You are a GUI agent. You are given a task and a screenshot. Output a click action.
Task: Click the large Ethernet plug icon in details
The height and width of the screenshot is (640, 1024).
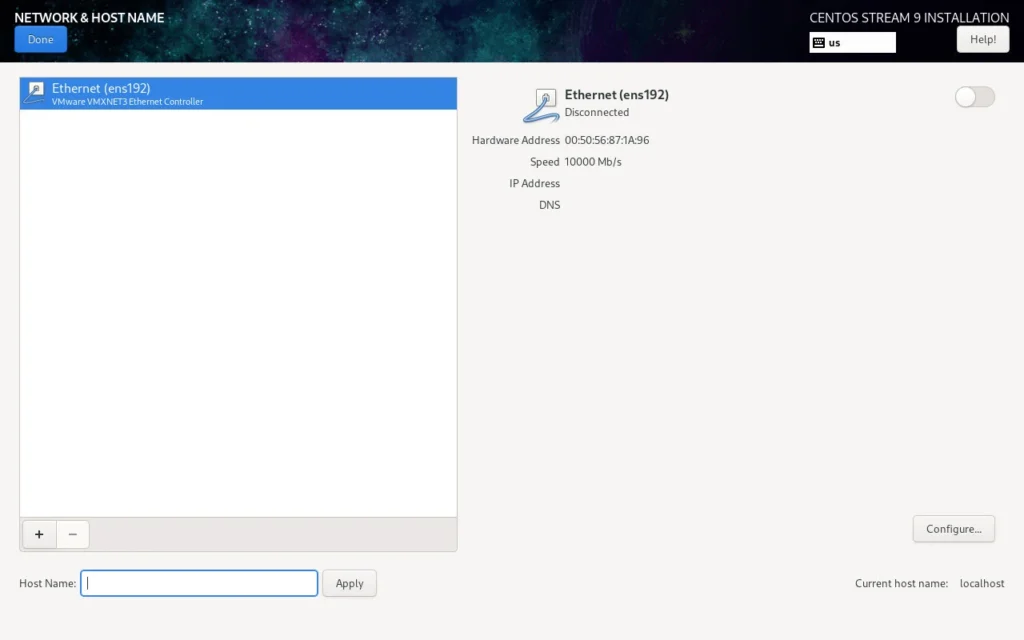coord(541,103)
